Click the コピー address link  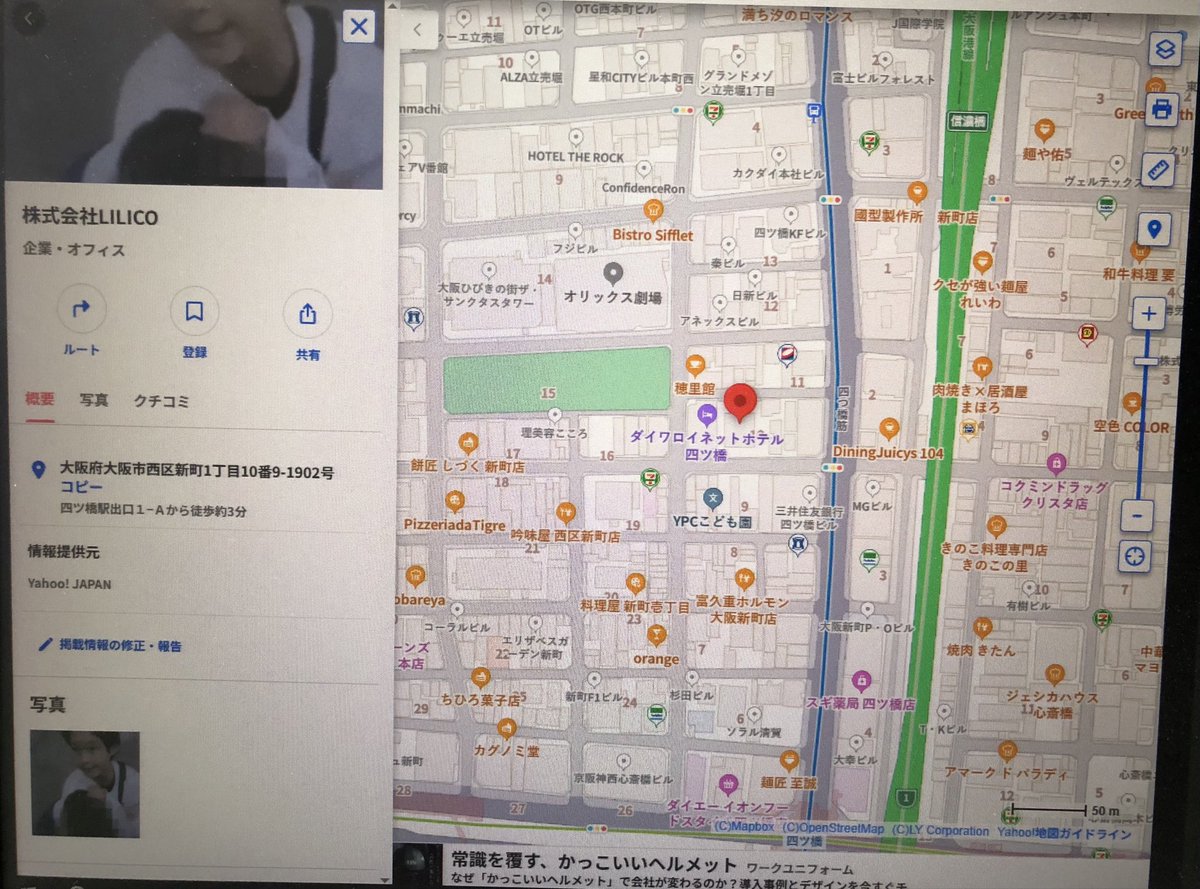tap(81, 488)
